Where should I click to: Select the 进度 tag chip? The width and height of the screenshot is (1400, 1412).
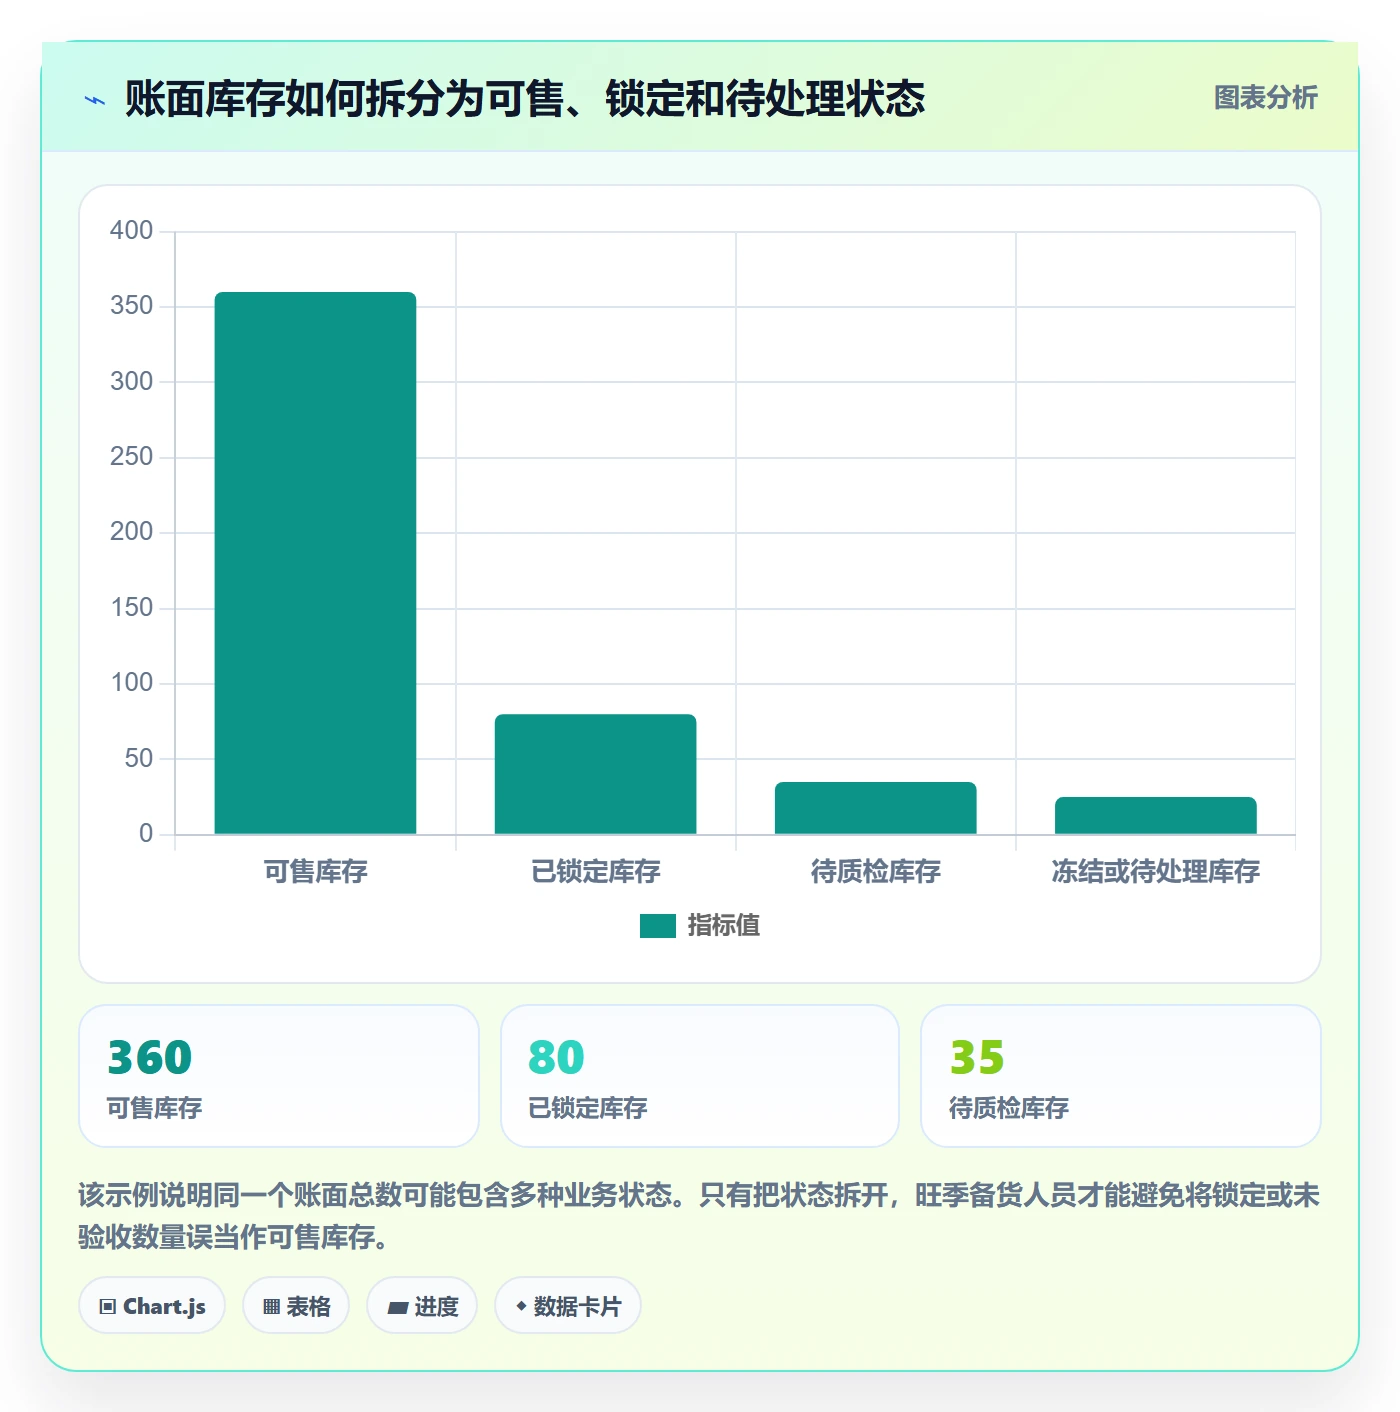point(422,1306)
